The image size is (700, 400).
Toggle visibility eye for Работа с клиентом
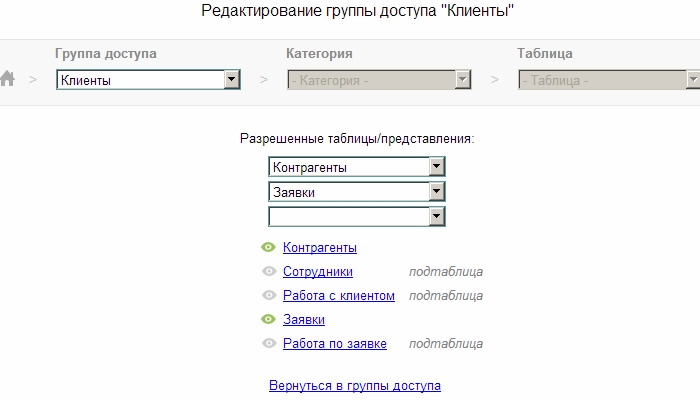[268, 295]
